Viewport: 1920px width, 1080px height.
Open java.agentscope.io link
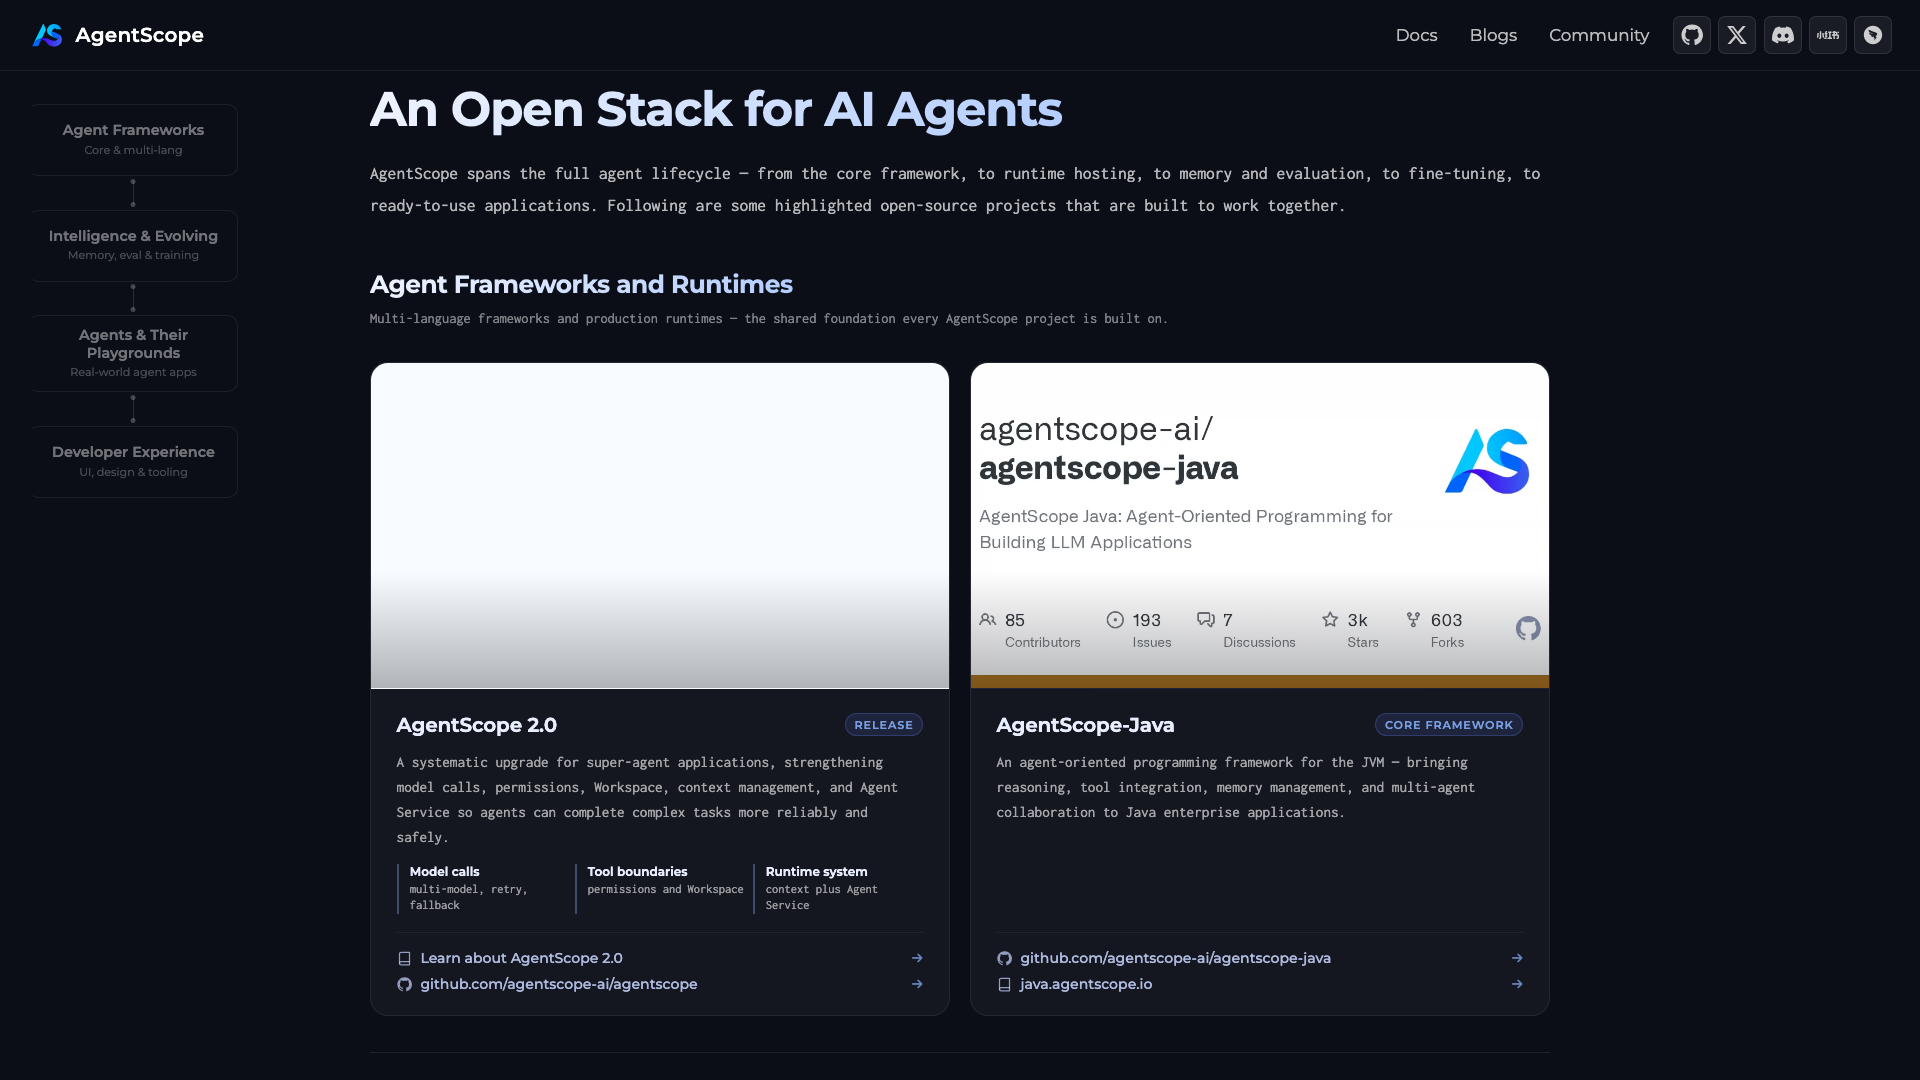point(1260,984)
